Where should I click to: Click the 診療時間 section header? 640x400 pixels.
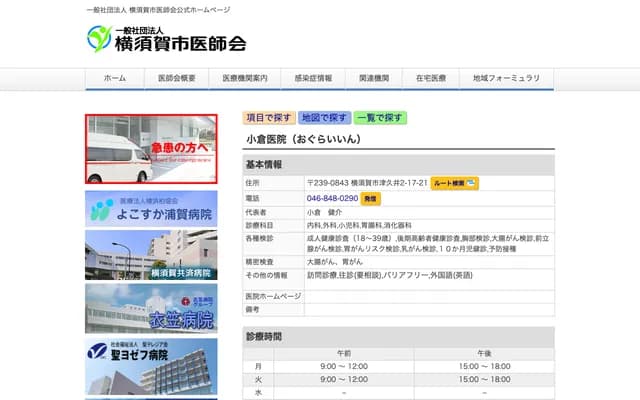click(398, 337)
